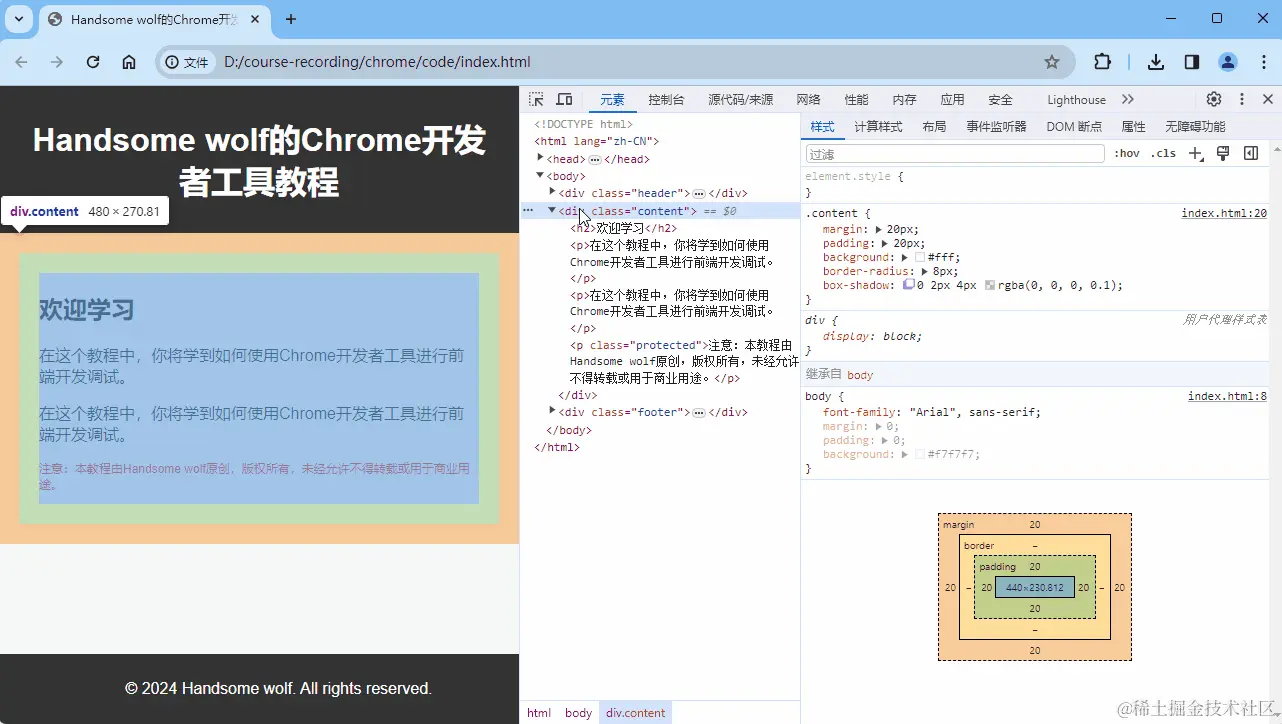Toggle the device toolbar icon
Screen dimensions: 1282x724
(564, 99)
